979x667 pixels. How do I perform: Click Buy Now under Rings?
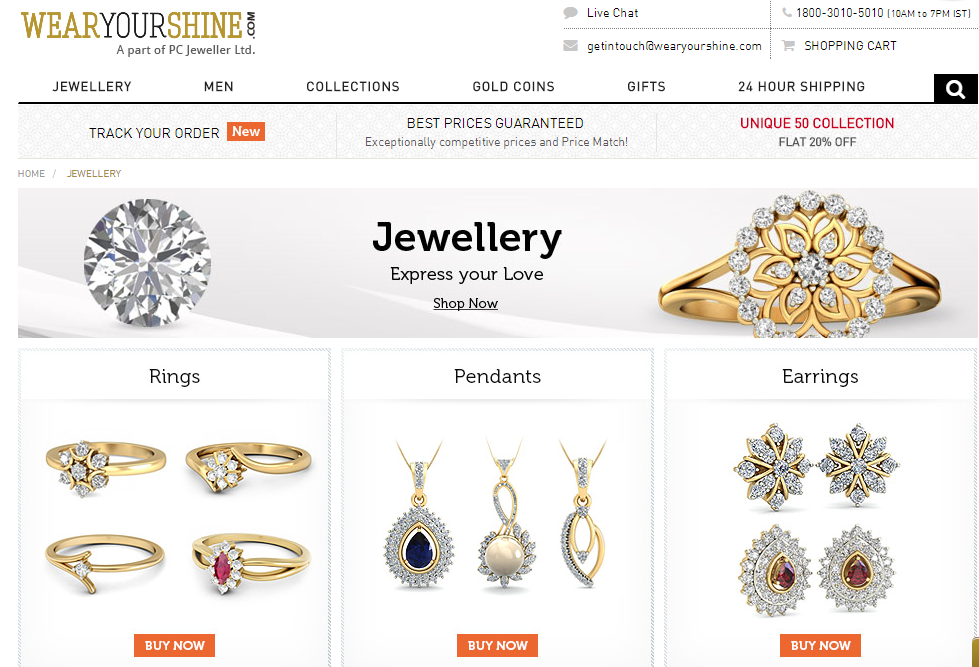point(174,645)
